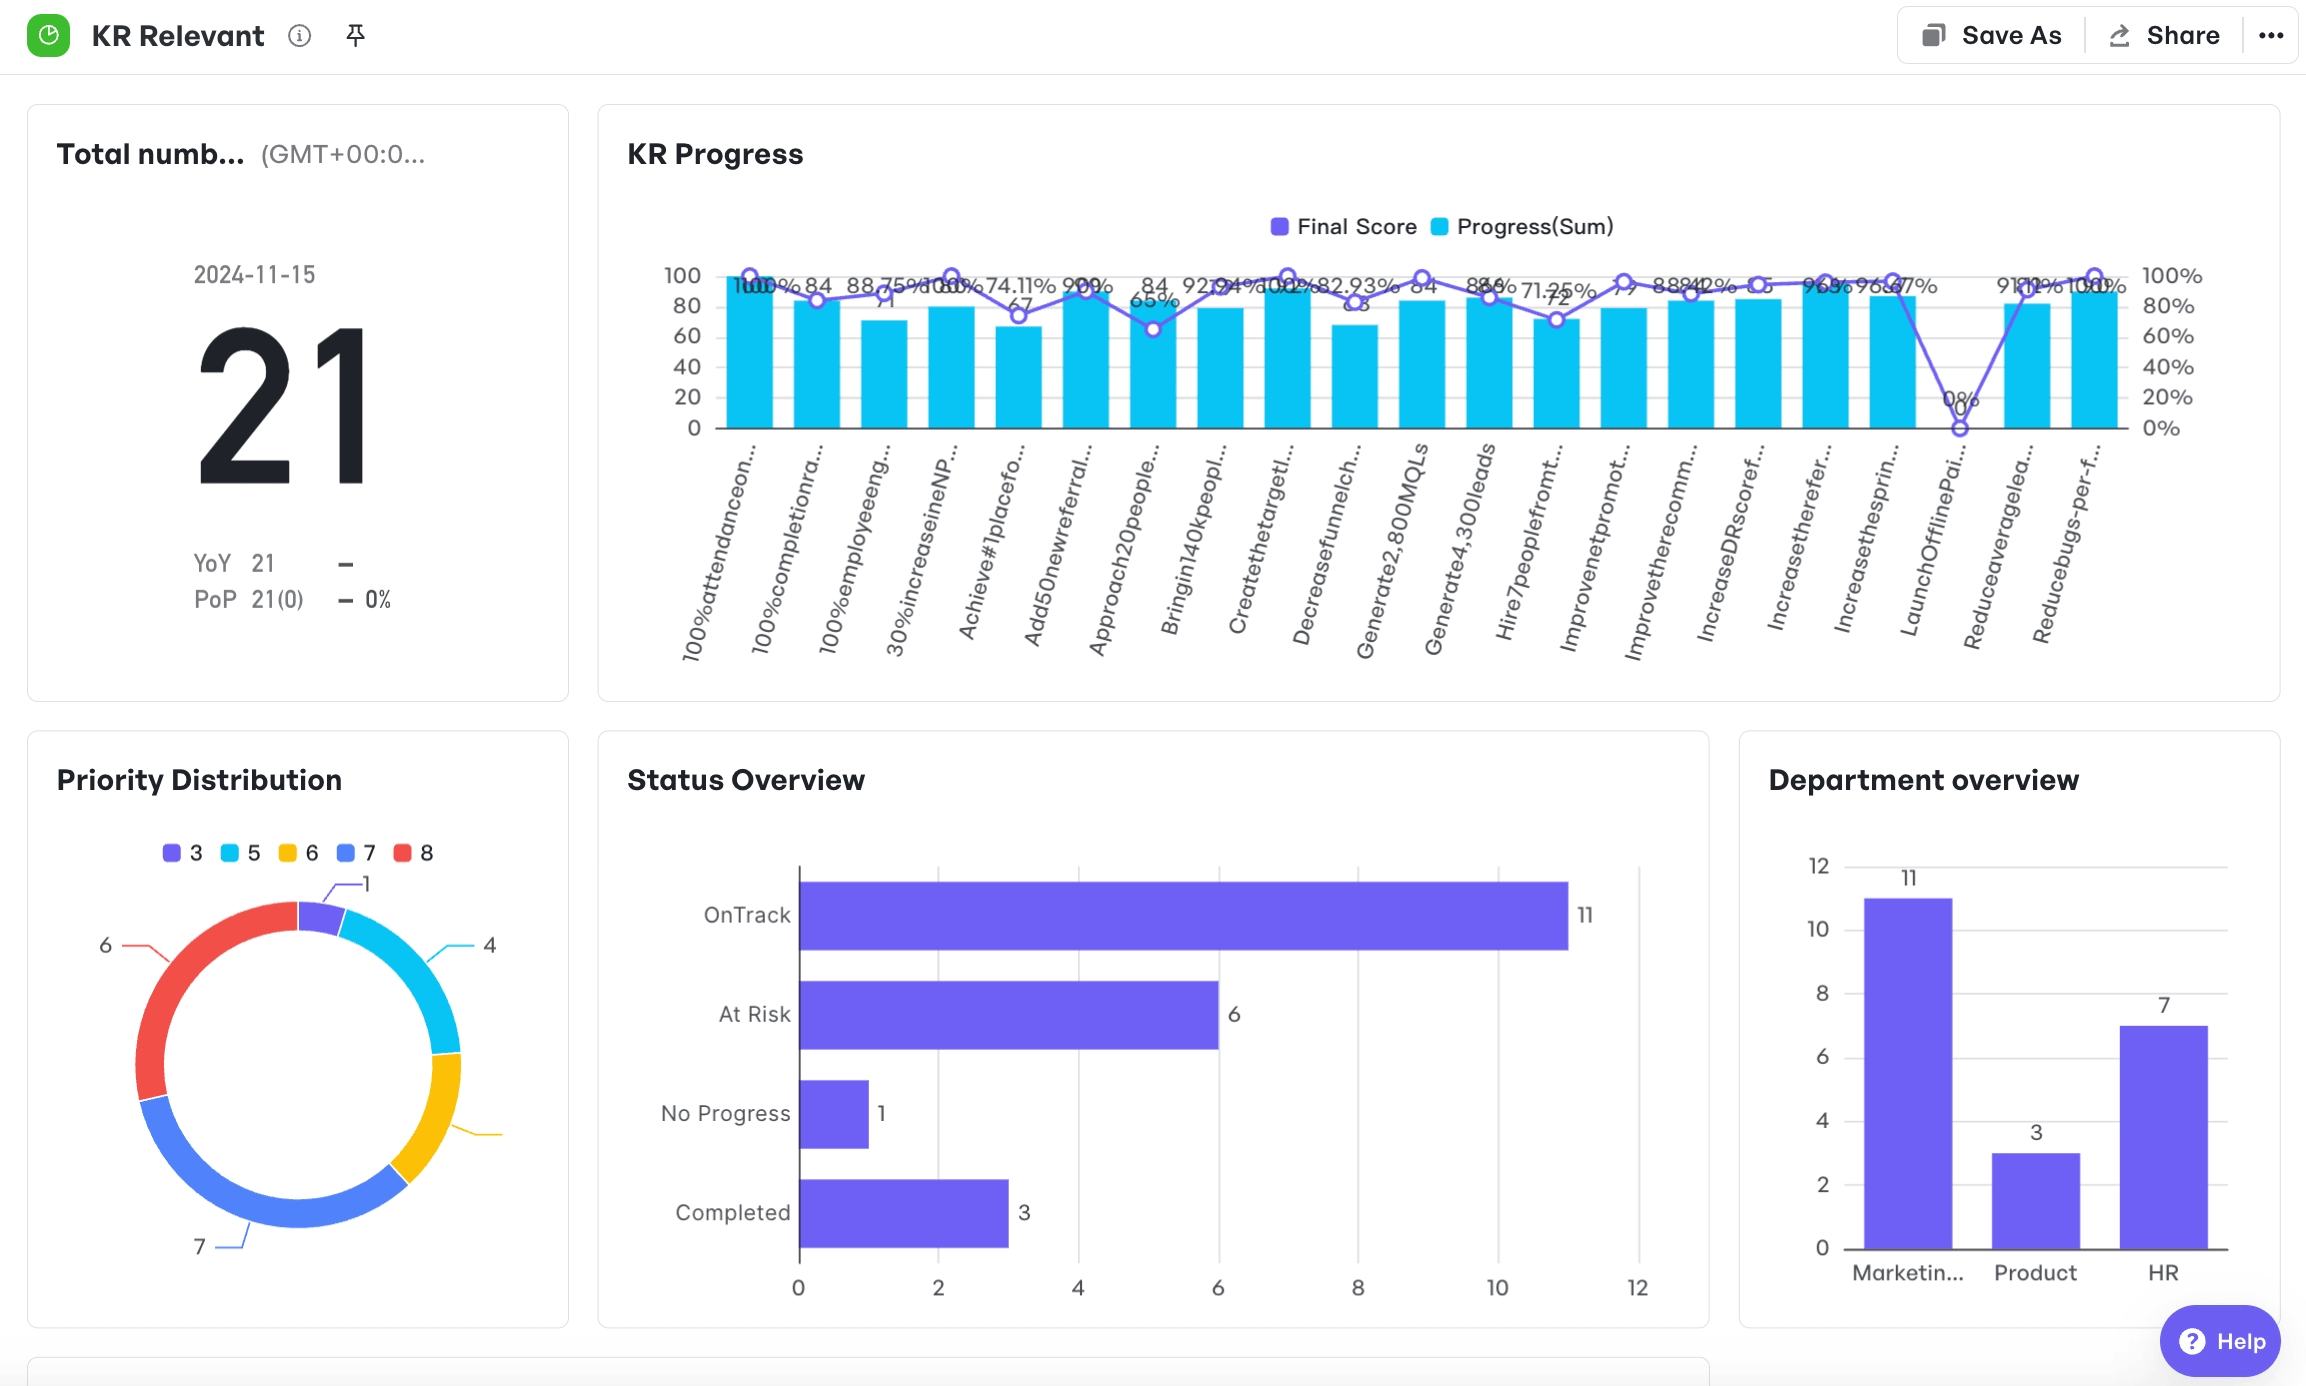Click the truncated (GMT+00:0... timezone text

[x=343, y=154]
